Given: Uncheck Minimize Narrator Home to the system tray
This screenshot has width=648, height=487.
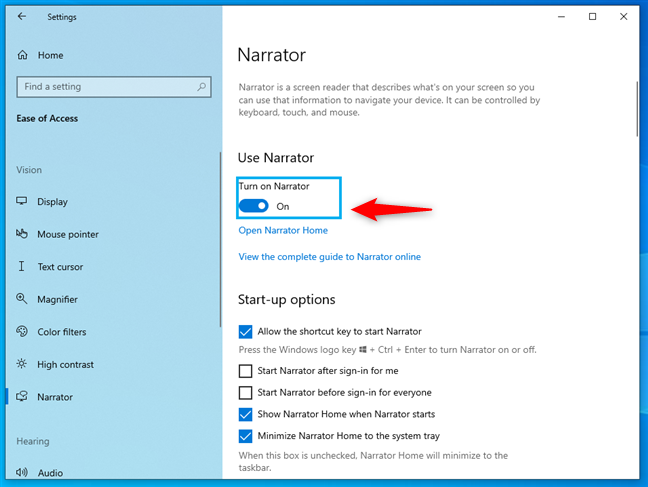Looking at the screenshot, I should tap(245, 436).
